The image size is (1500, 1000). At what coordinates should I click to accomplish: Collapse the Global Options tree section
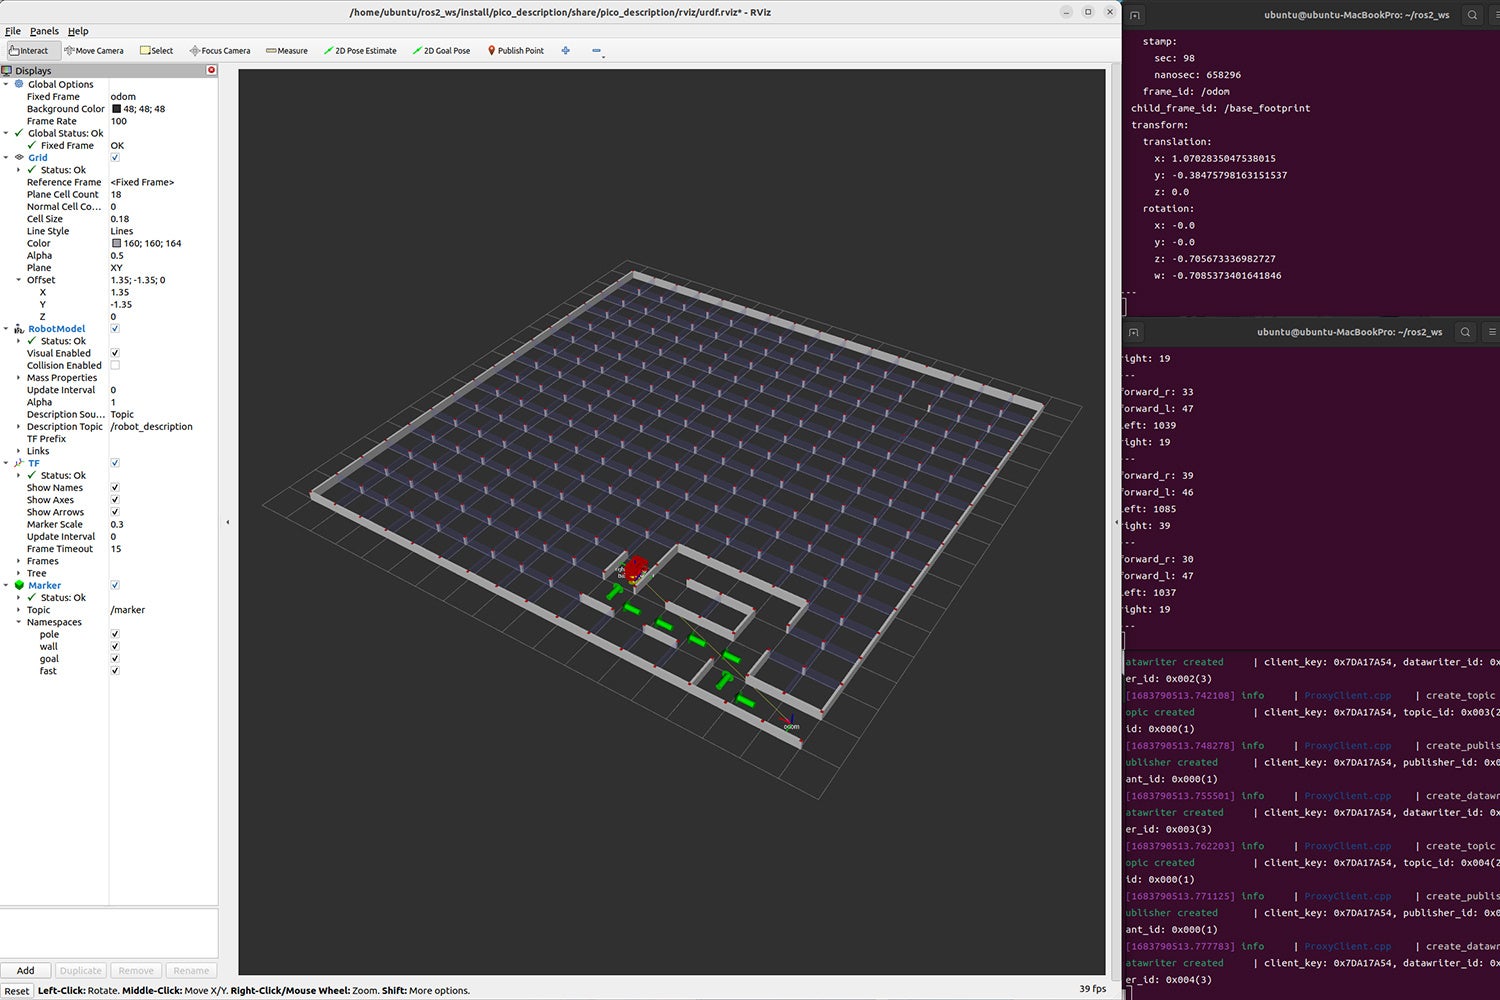pyautogui.click(x=6, y=85)
